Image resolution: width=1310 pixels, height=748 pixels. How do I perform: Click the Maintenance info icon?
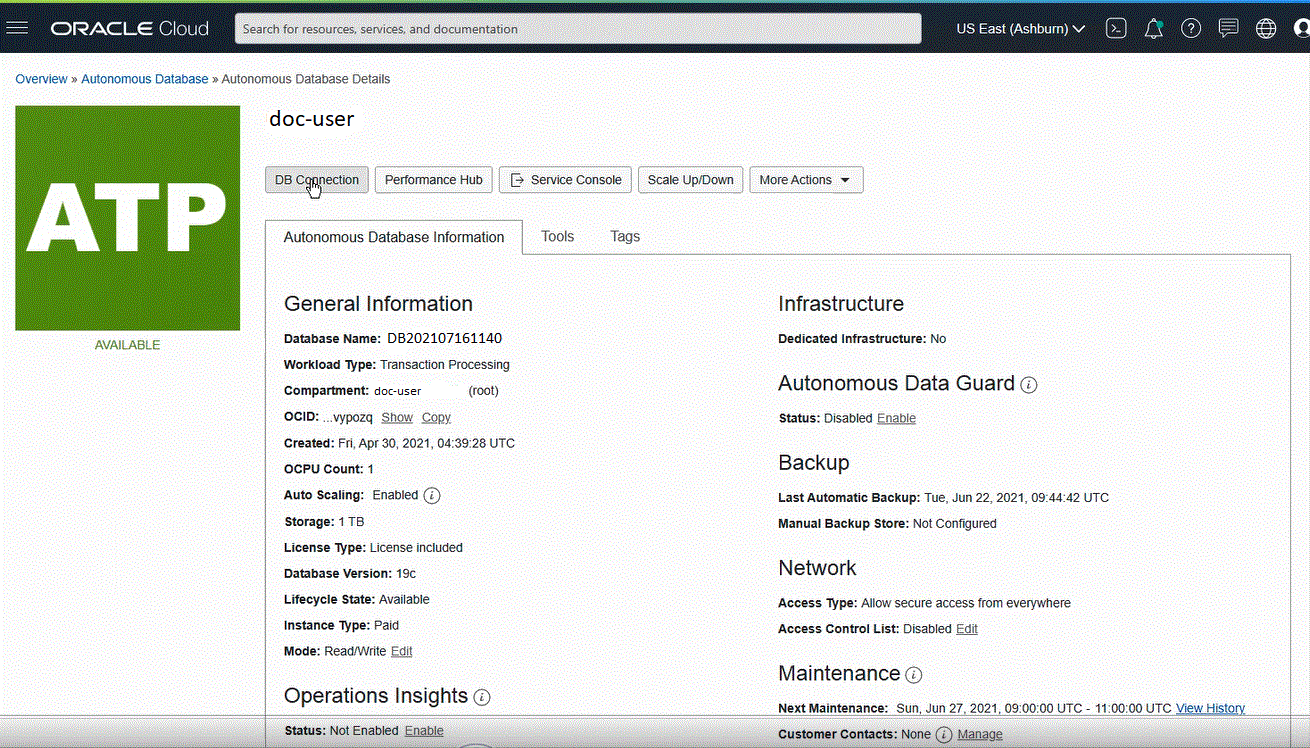pyautogui.click(x=913, y=675)
